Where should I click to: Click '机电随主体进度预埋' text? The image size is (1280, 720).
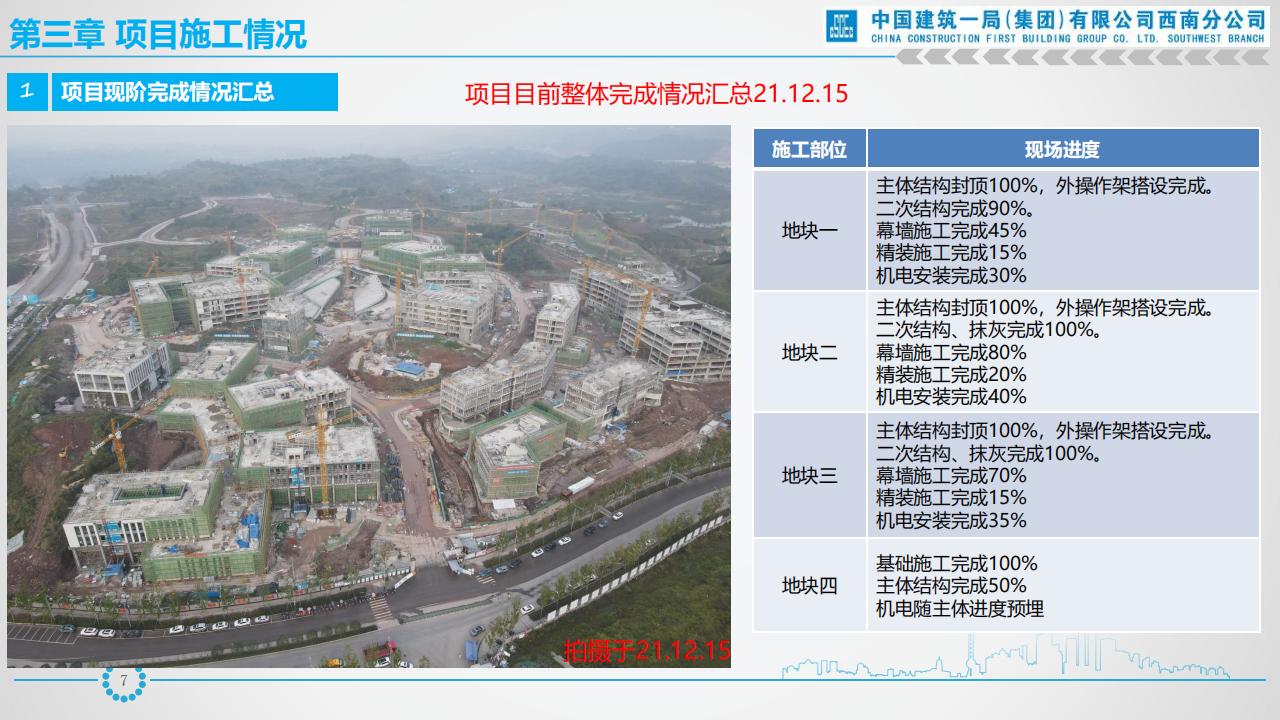(x=960, y=608)
